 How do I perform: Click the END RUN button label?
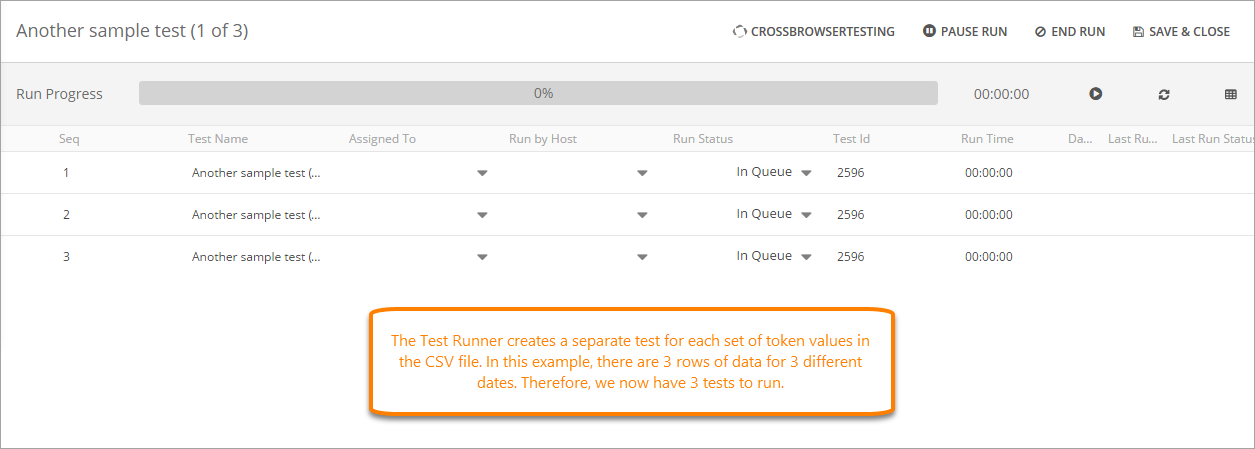[1078, 32]
